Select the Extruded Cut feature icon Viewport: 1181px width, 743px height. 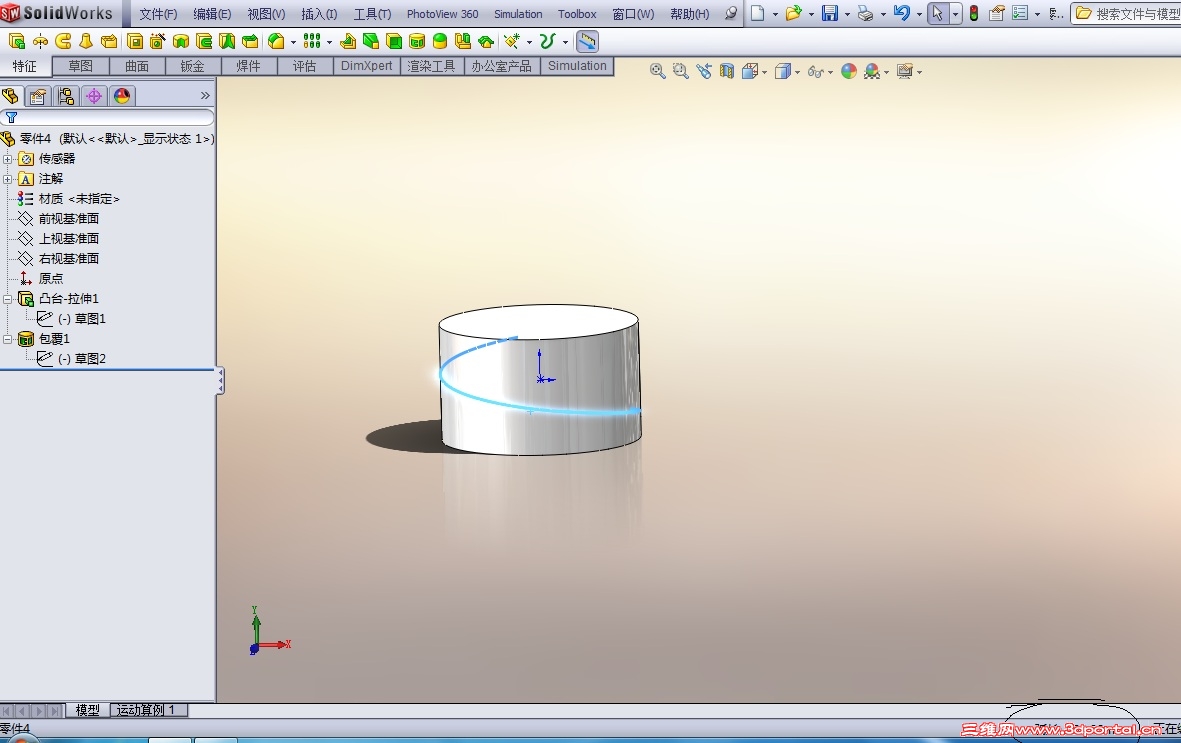(135, 41)
